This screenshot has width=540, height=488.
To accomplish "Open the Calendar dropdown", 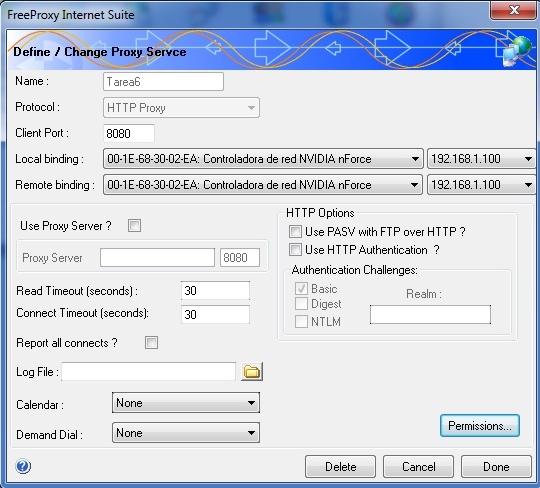I will coord(186,403).
